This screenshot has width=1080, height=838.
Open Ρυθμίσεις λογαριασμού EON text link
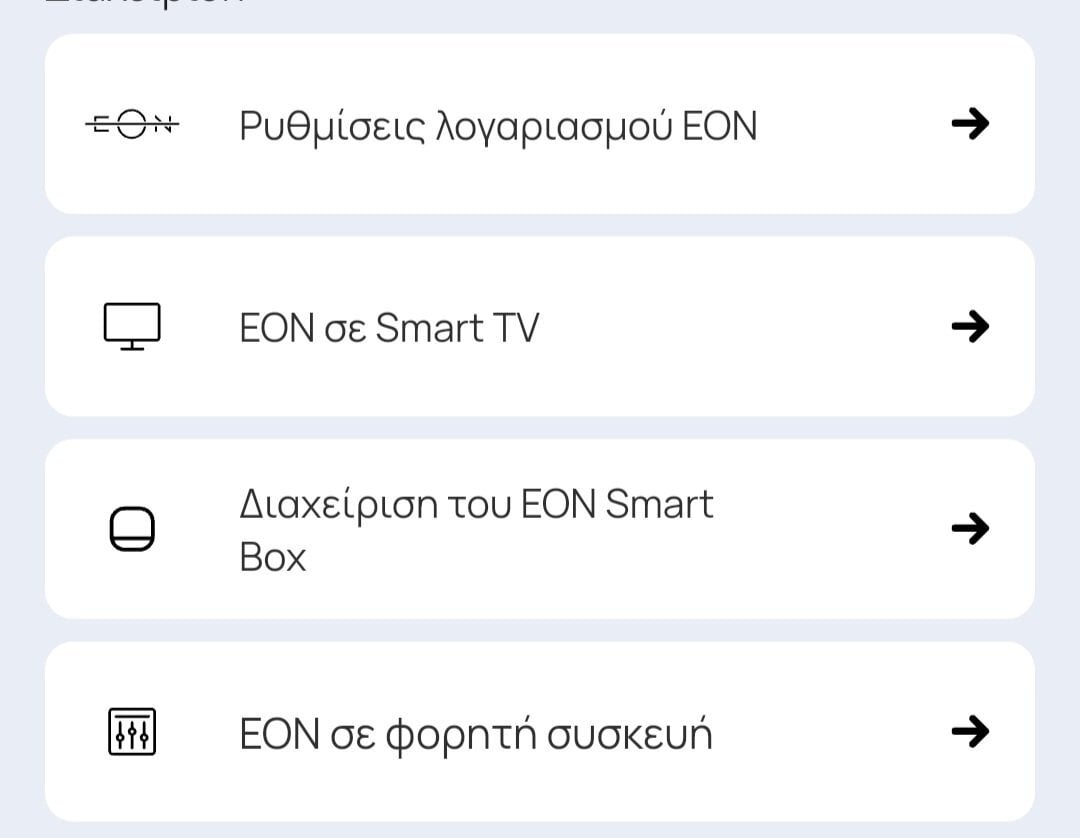(498, 127)
